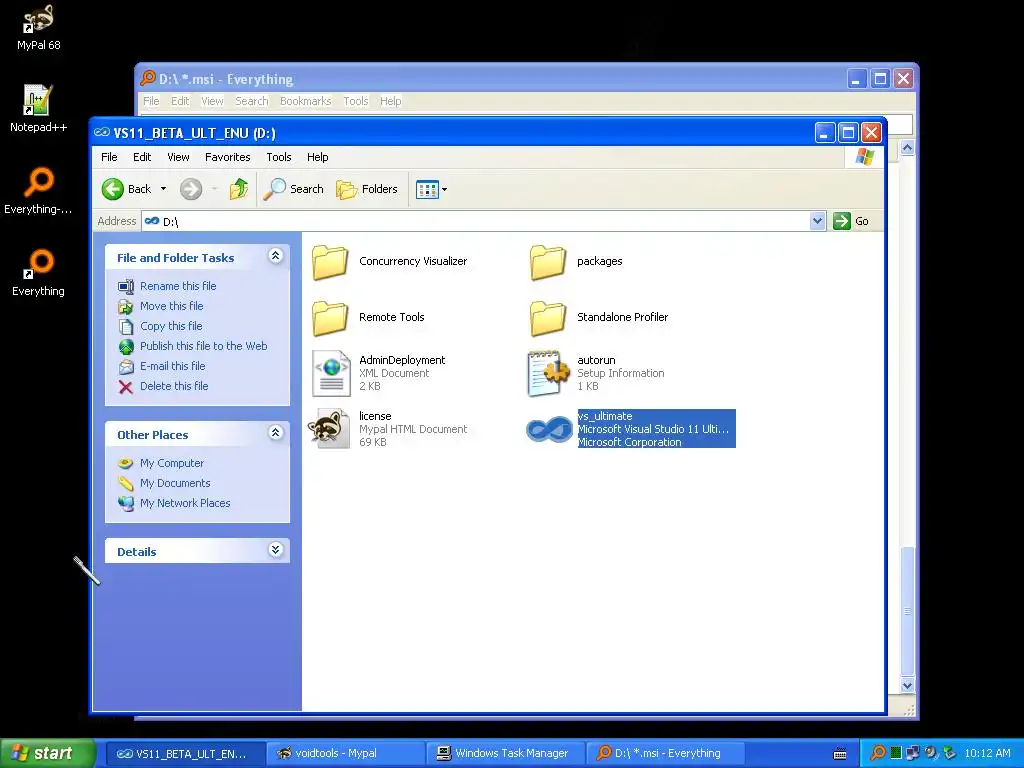Switch to Windows Task Manager taskbar button
1024x768 pixels.
tap(504, 754)
